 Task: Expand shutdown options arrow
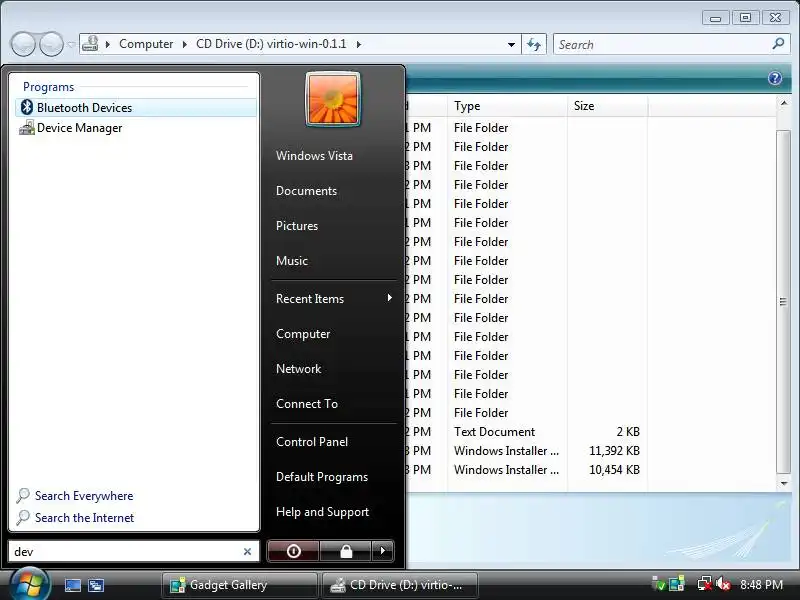[383, 551]
